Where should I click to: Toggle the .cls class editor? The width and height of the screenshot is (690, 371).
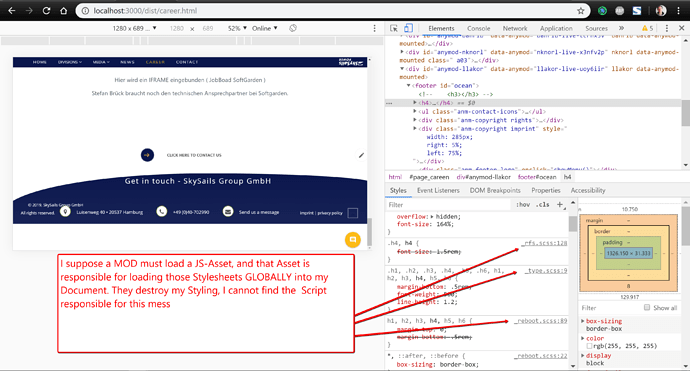pyautogui.click(x=543, y=205)
